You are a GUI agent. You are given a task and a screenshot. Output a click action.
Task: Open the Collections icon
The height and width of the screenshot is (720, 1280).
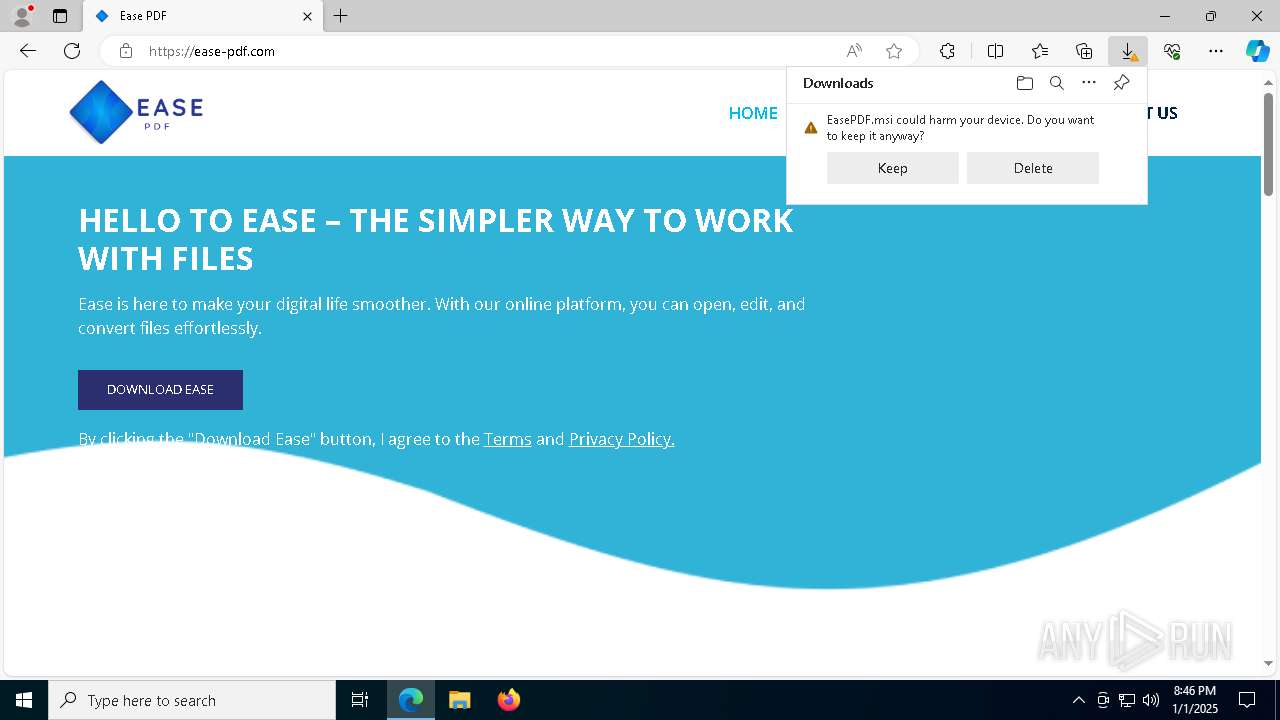pos(1084,51)
